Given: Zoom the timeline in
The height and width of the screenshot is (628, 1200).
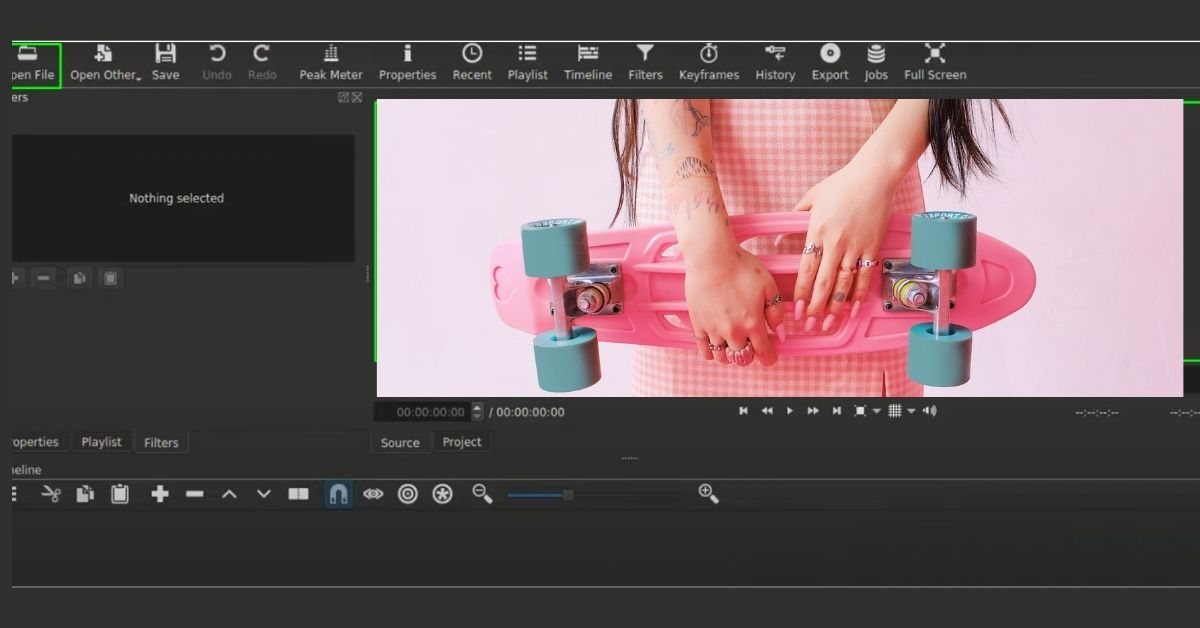Looking at the screenshot, I should point(708,493).
